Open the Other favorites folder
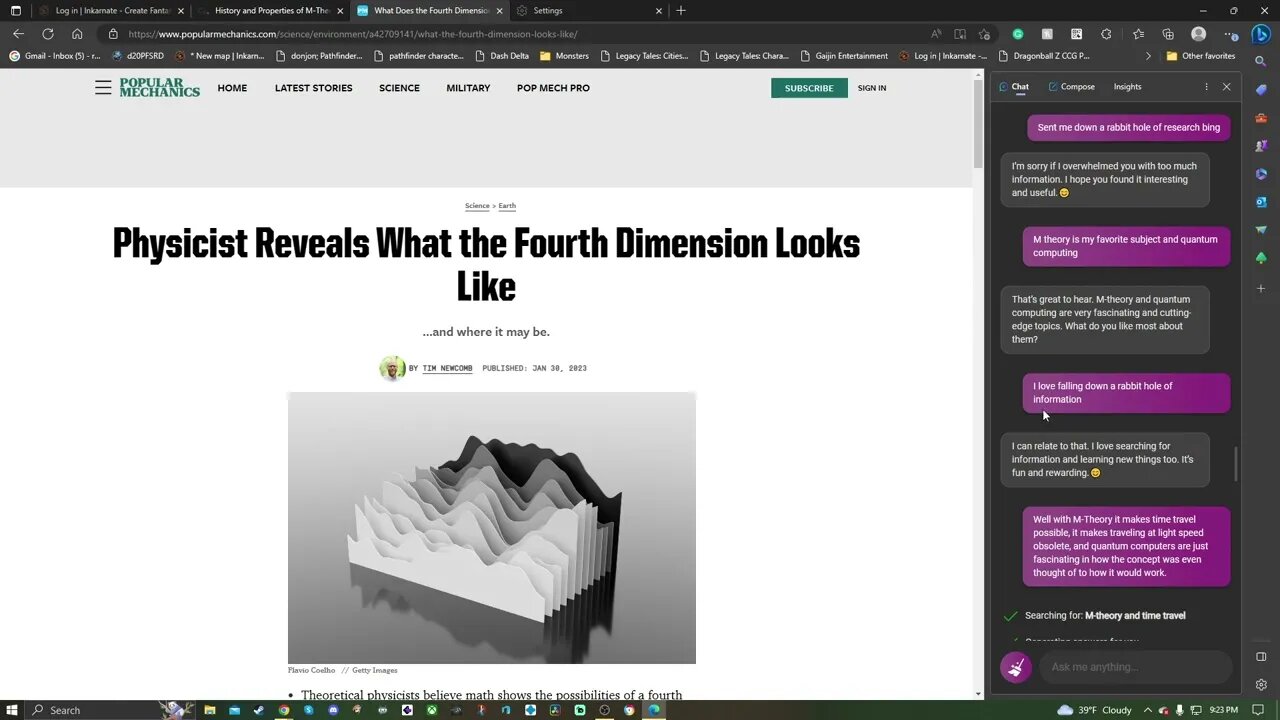 point(1201,56)
